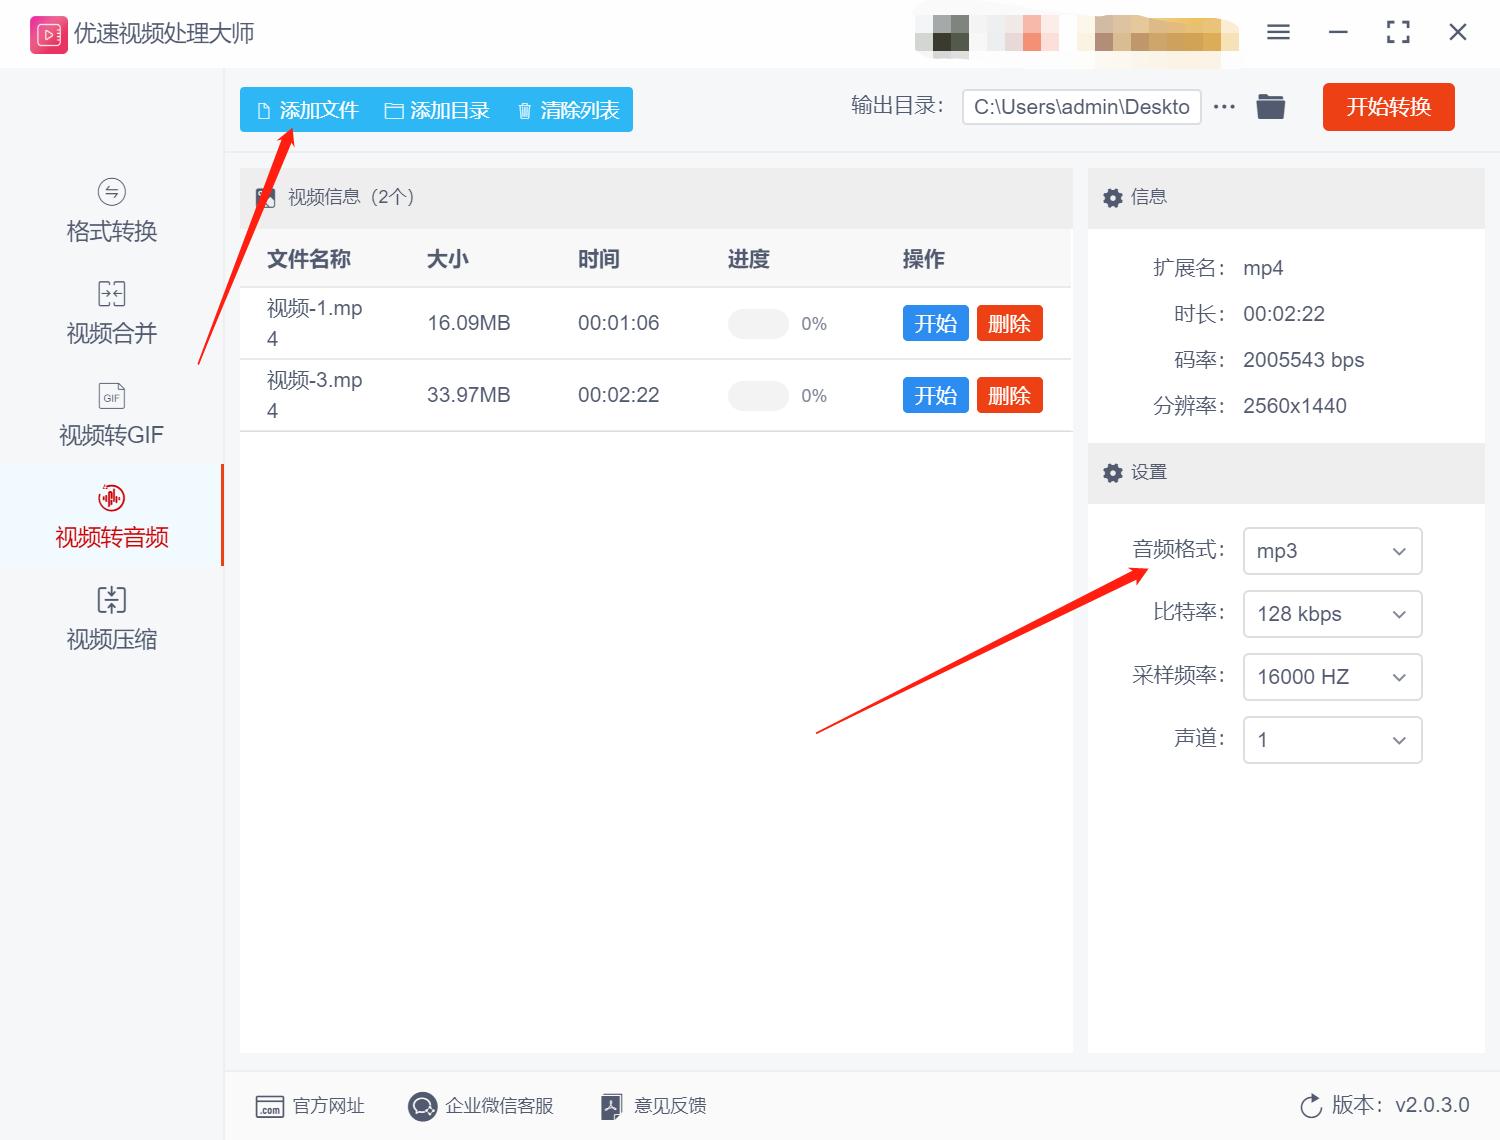
Task: Open the 音频格式 dropdown showing mp3
Action: 1332,551
